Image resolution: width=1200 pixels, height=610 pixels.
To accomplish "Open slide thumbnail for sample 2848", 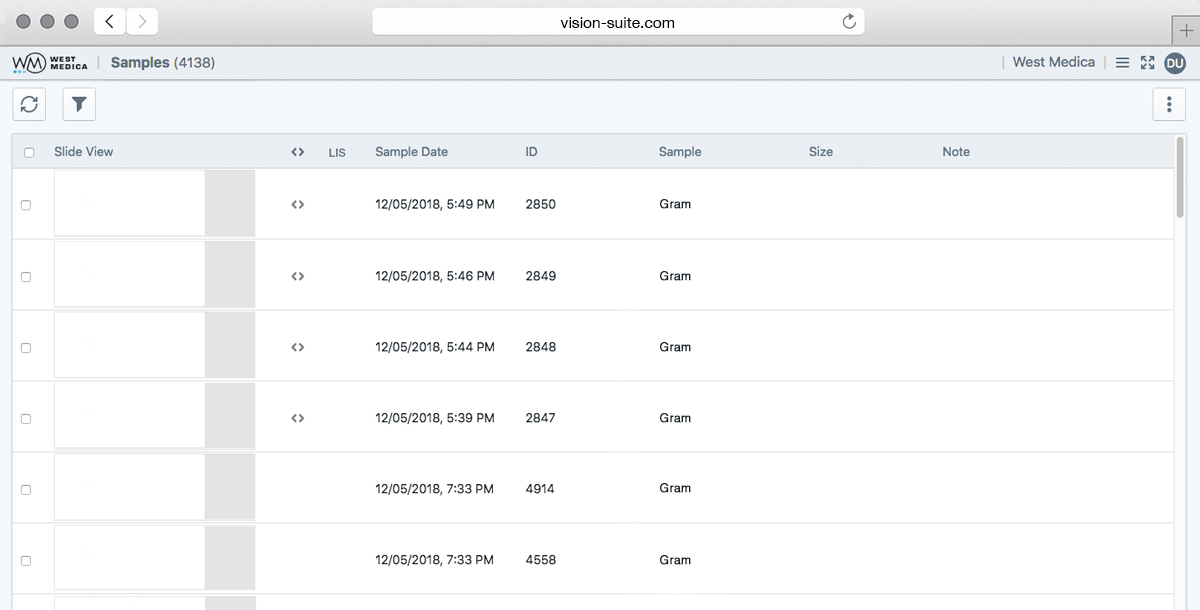I will 155,345.
